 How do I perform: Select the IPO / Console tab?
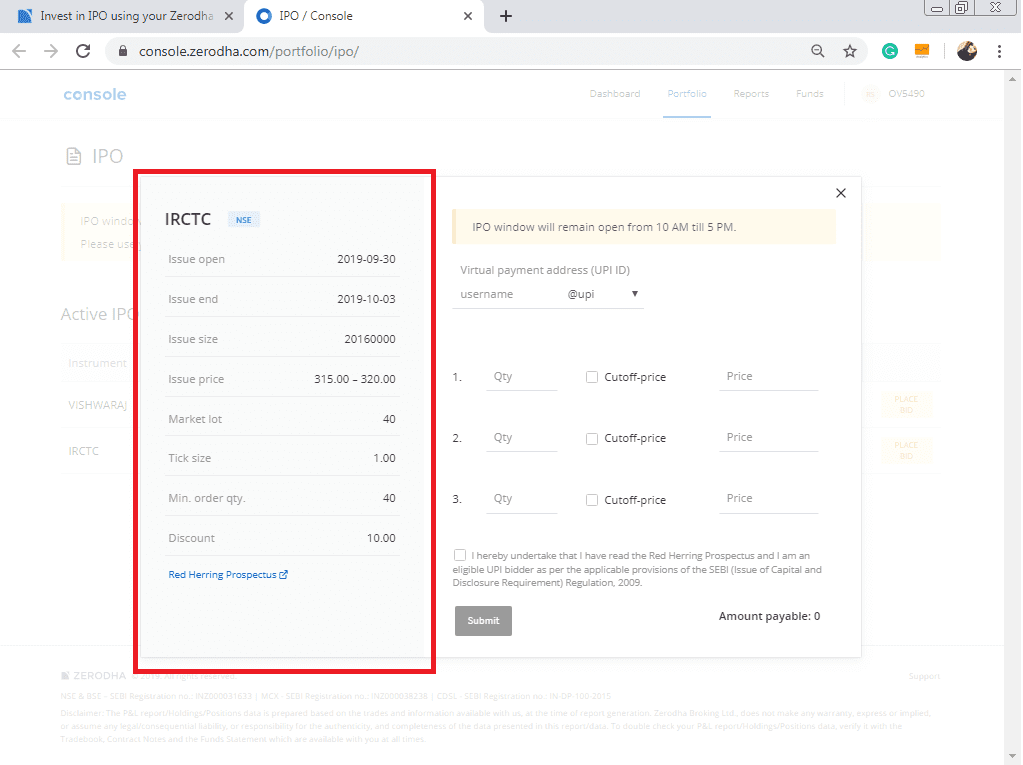[x=365, y=16]
